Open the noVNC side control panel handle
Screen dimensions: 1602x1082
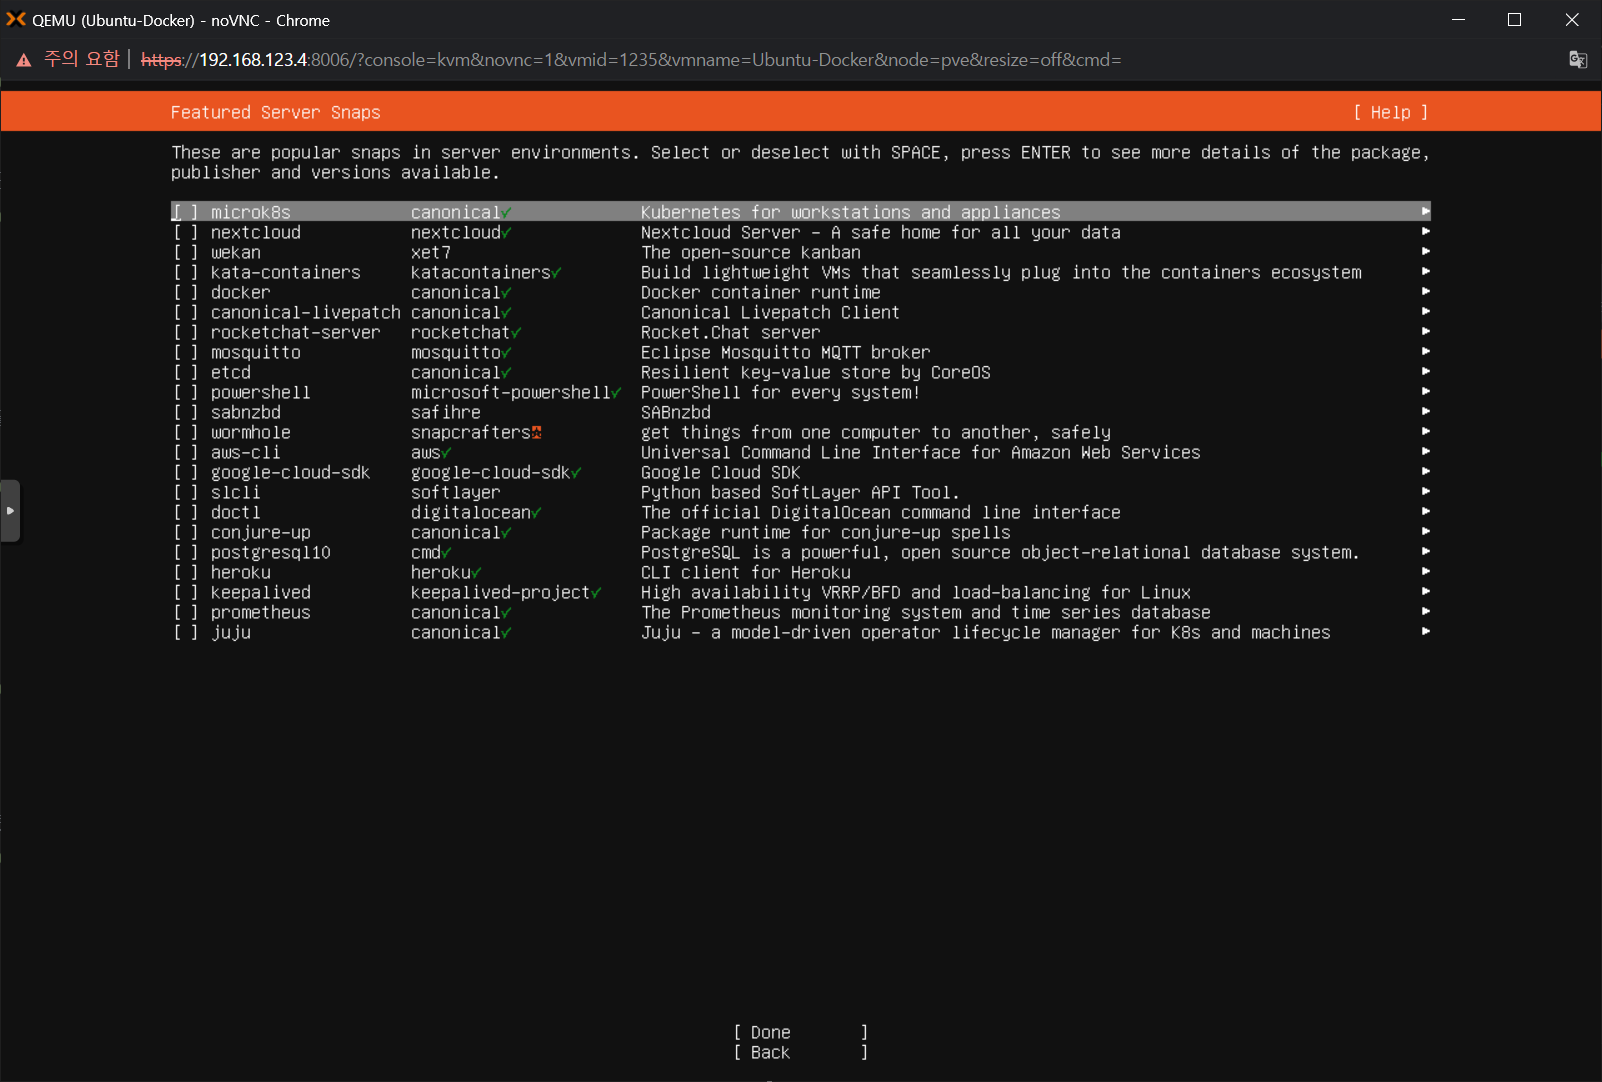pyautogui.click(x=10, y=511)
